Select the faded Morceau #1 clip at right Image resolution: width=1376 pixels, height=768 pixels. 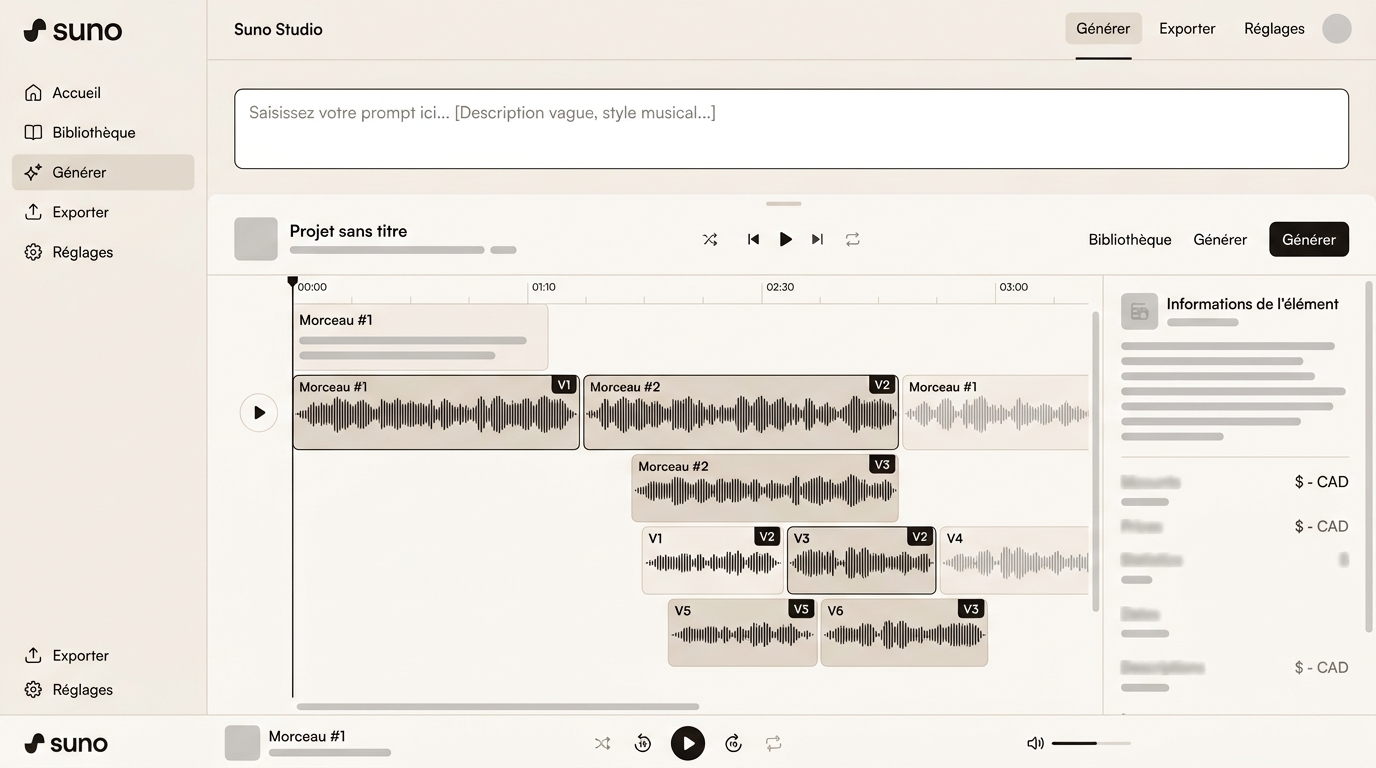[x=995, y=412]
